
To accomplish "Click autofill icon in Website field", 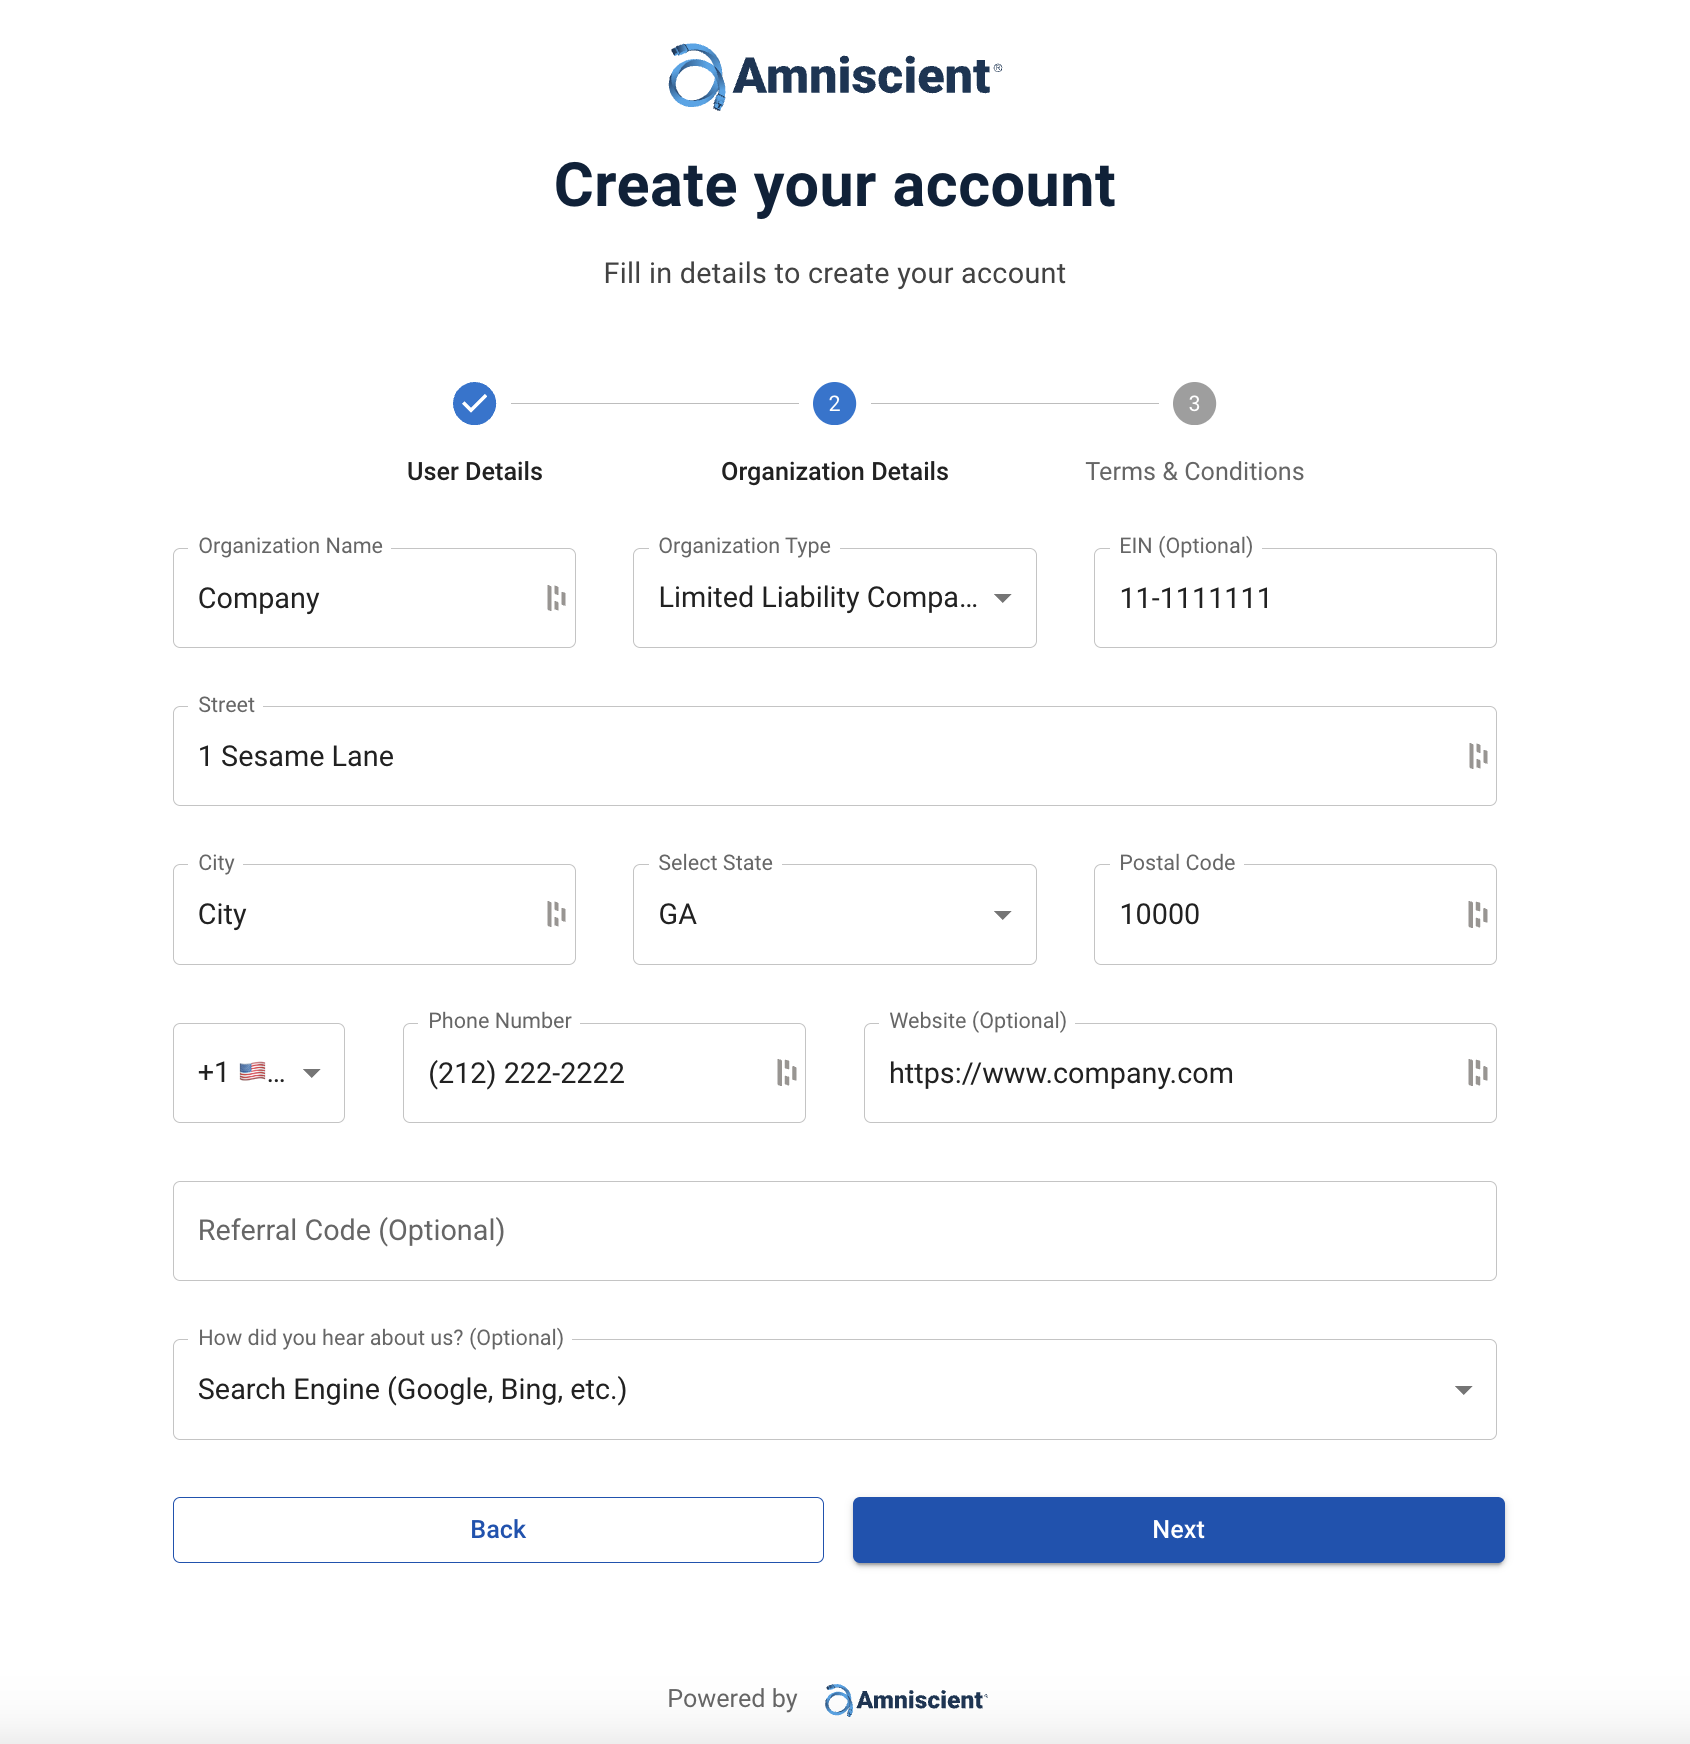I will coord(1477,1073).
